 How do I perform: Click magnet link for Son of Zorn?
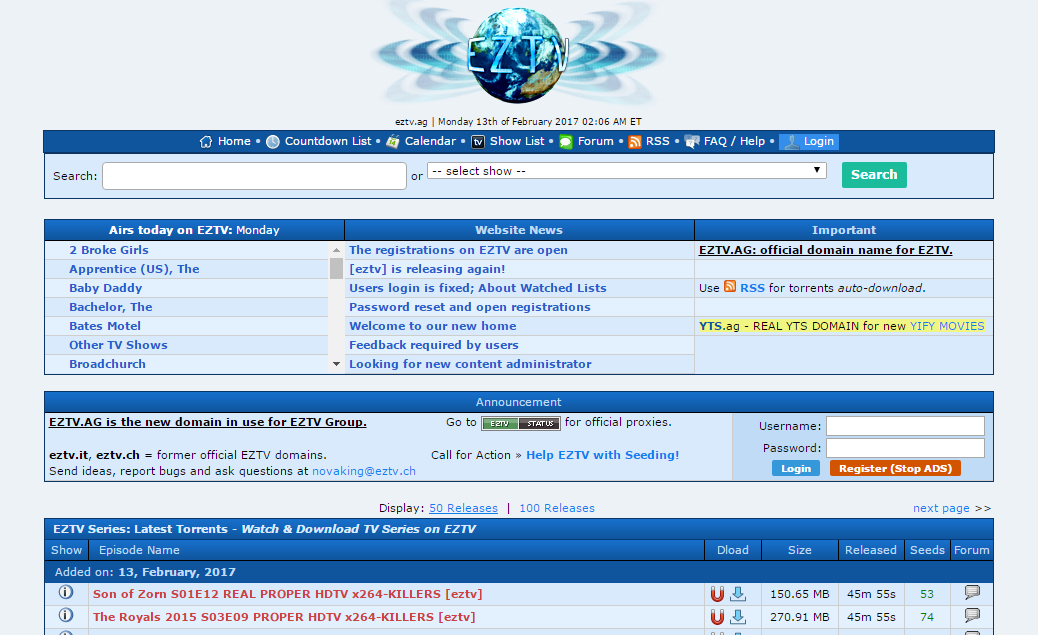[x=717, y=594]
